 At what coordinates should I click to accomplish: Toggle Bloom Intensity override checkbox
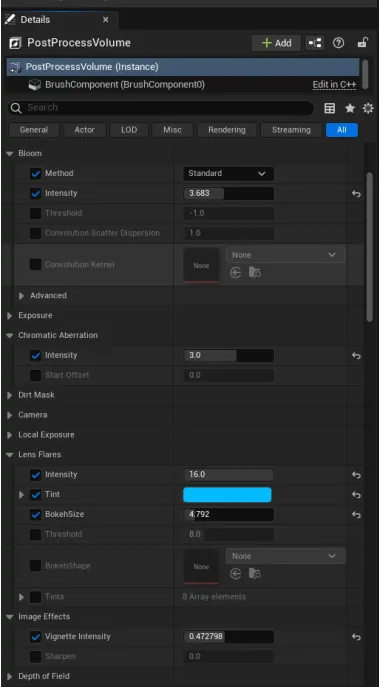[36, 194]
